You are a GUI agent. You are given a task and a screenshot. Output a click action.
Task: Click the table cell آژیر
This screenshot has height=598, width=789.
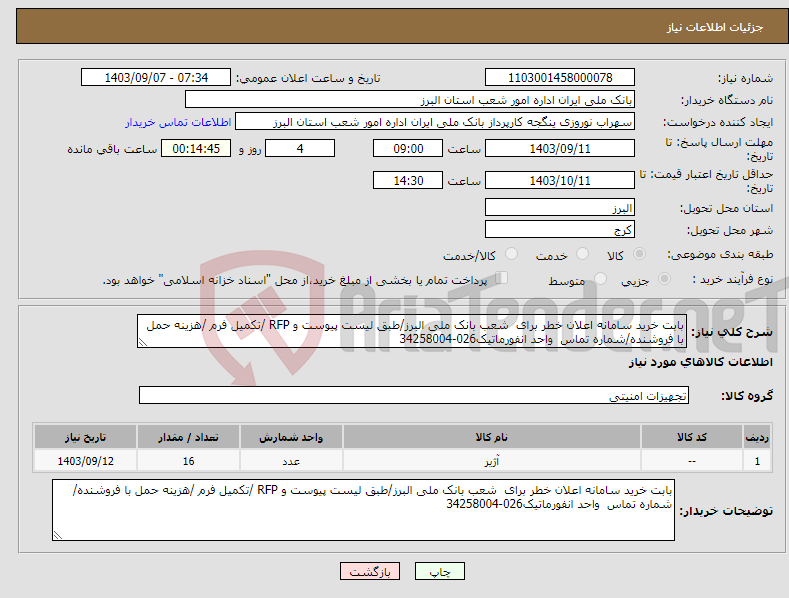(492, 461)
